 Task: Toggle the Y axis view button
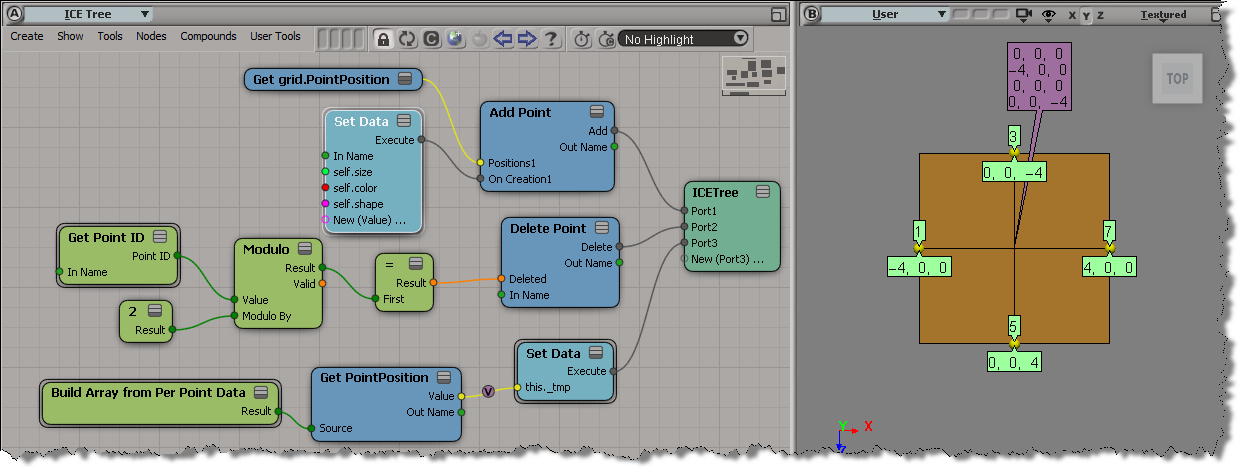click(1086, 15)
